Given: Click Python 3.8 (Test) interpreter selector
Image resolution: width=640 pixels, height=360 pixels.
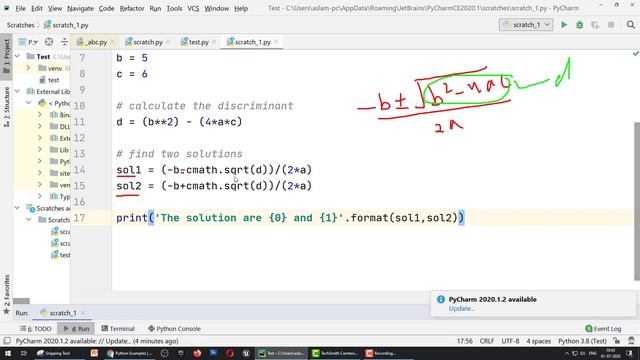Looking at the screenshot, I should tap(582, 341).
